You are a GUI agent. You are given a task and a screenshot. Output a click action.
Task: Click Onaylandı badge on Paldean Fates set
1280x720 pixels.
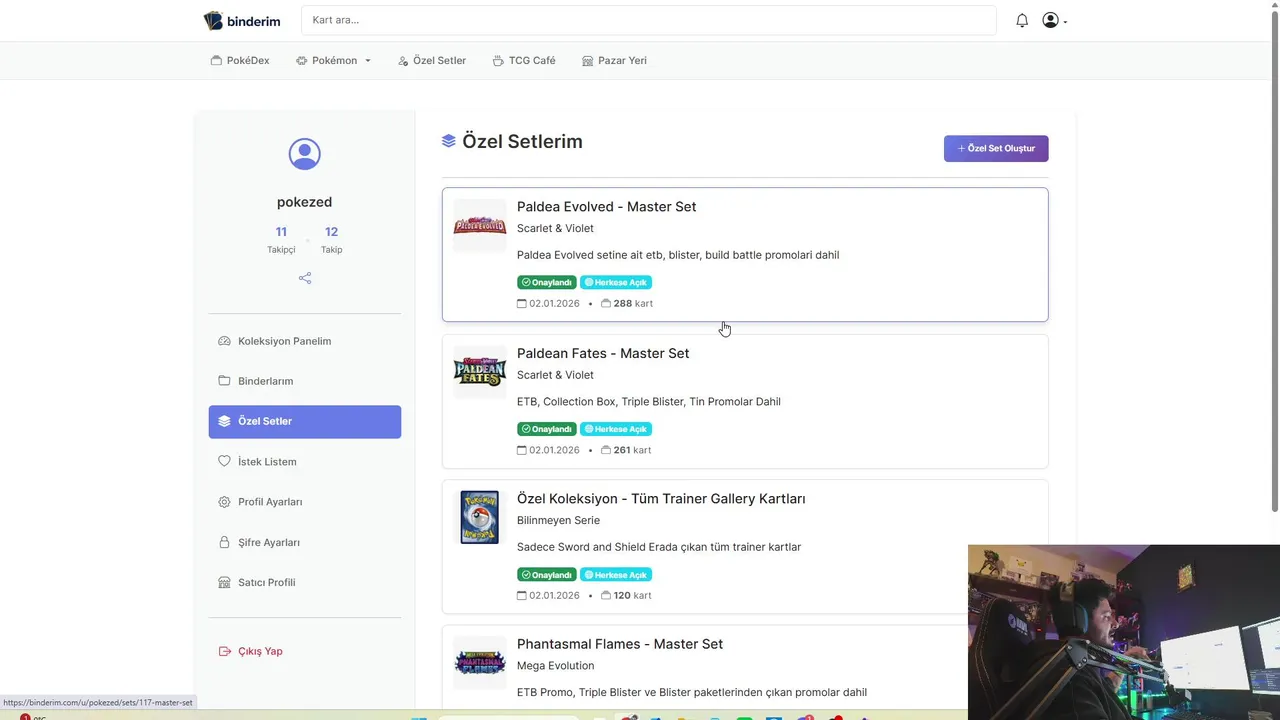[x=547, y=429]
